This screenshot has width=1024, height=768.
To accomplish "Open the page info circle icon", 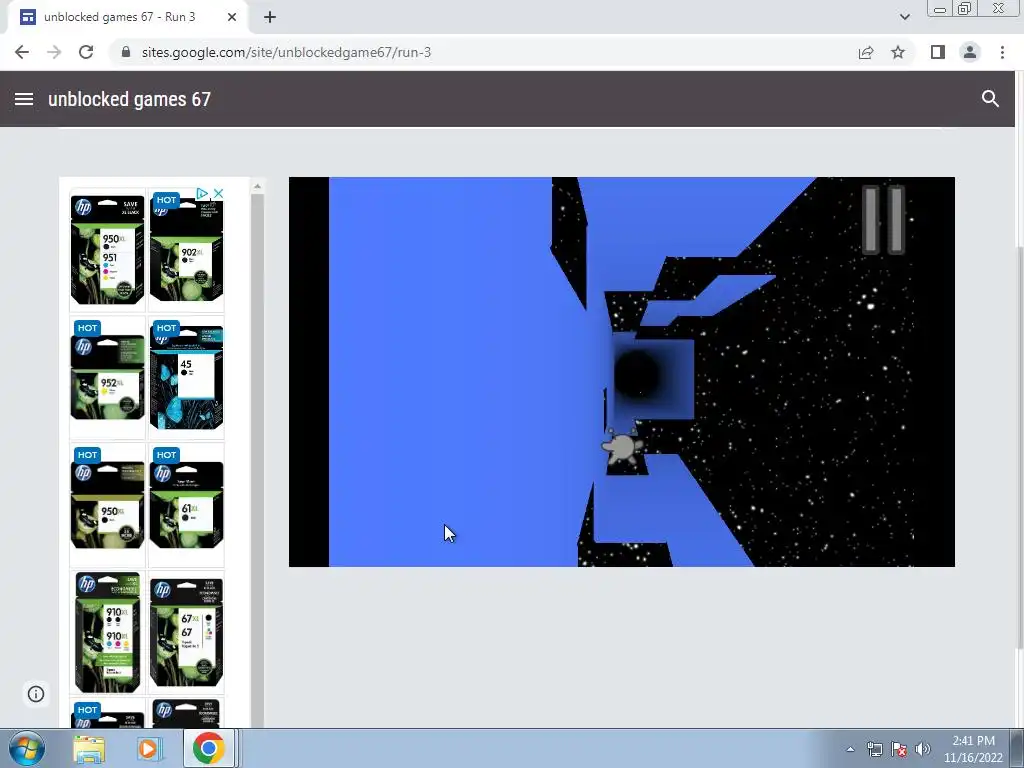I will pos(36,694).
